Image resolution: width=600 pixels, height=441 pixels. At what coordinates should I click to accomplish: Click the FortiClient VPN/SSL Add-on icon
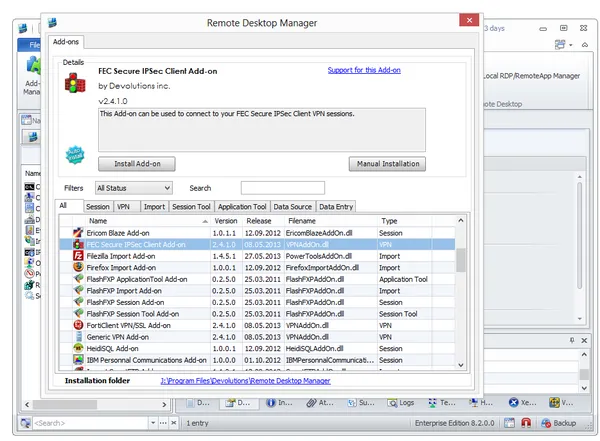[78, 325]
